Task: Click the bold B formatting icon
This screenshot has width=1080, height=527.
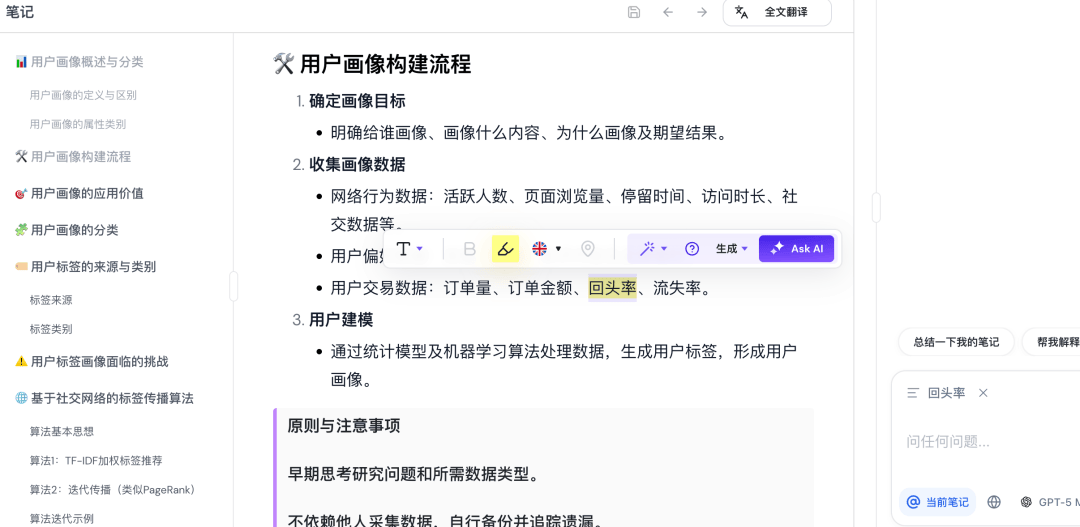Action: [470, 249]
